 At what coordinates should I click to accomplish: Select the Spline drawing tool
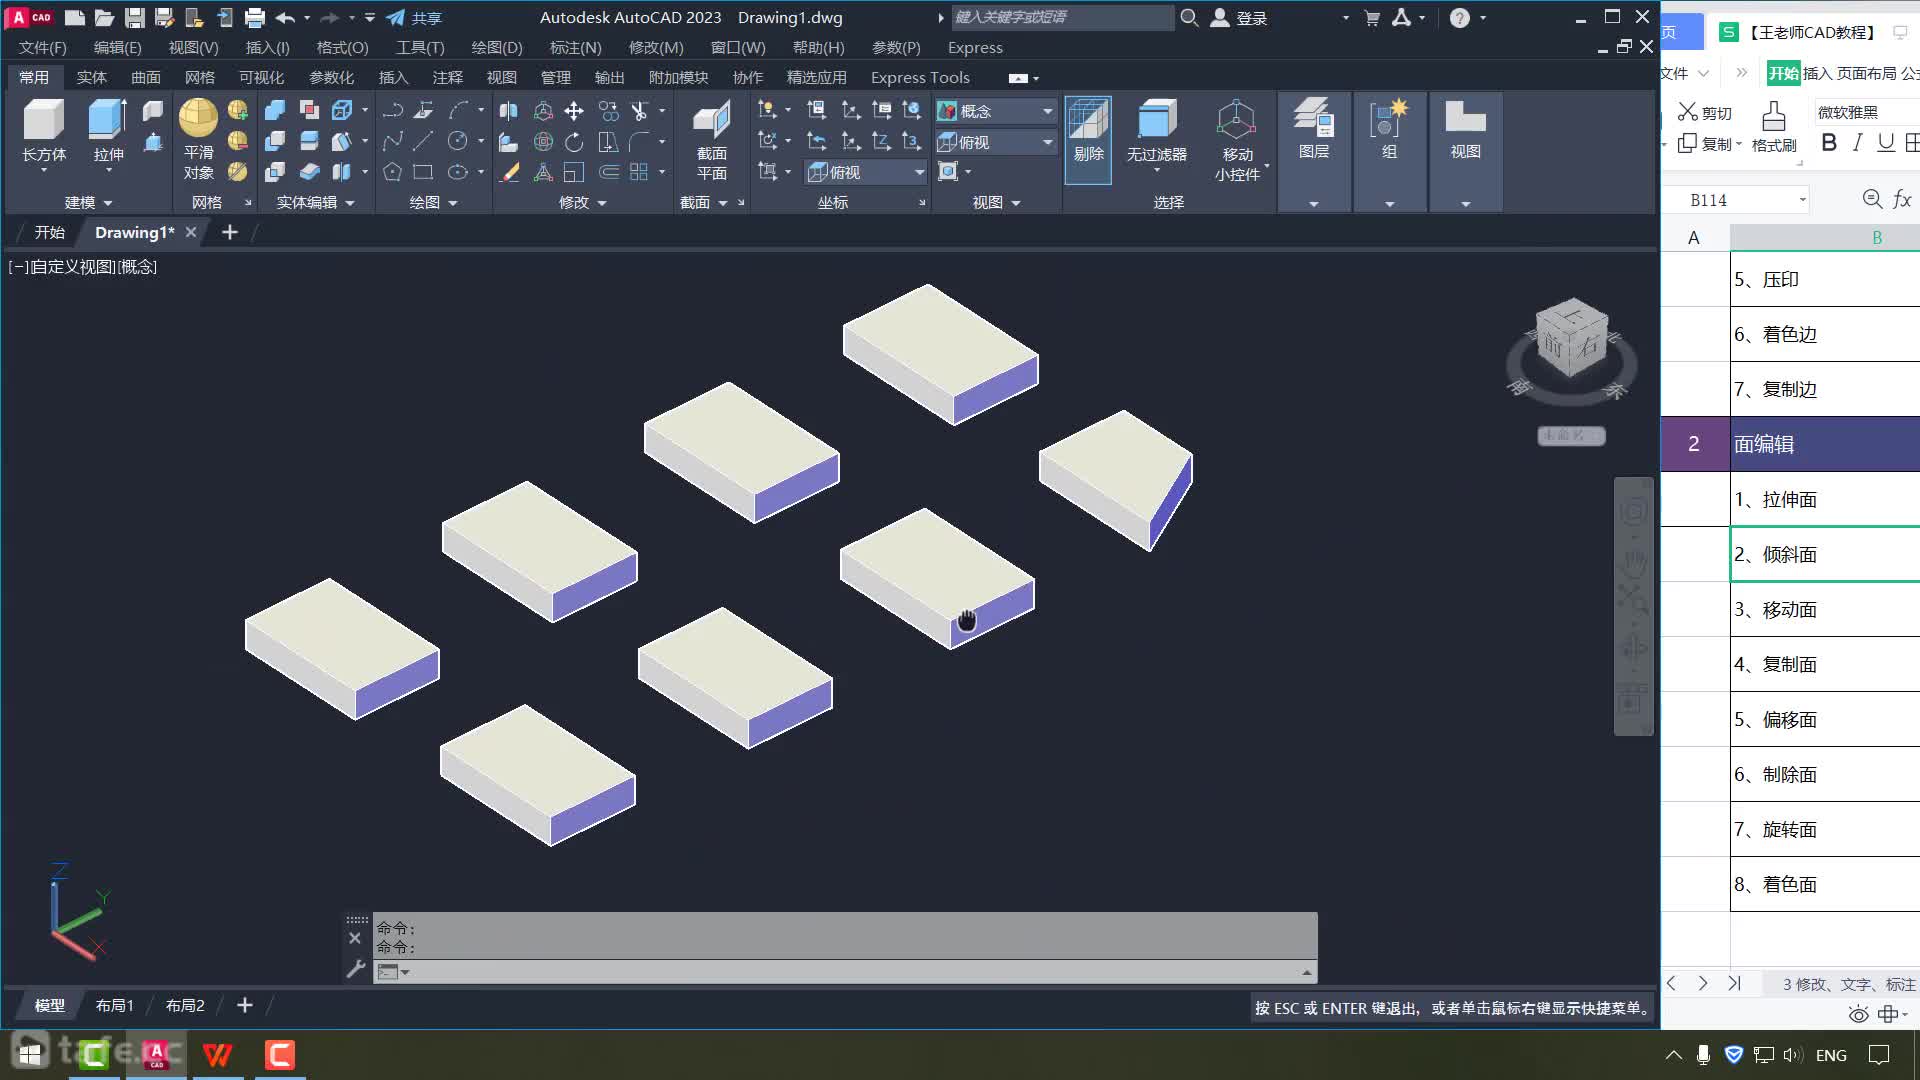coord(392,141)
